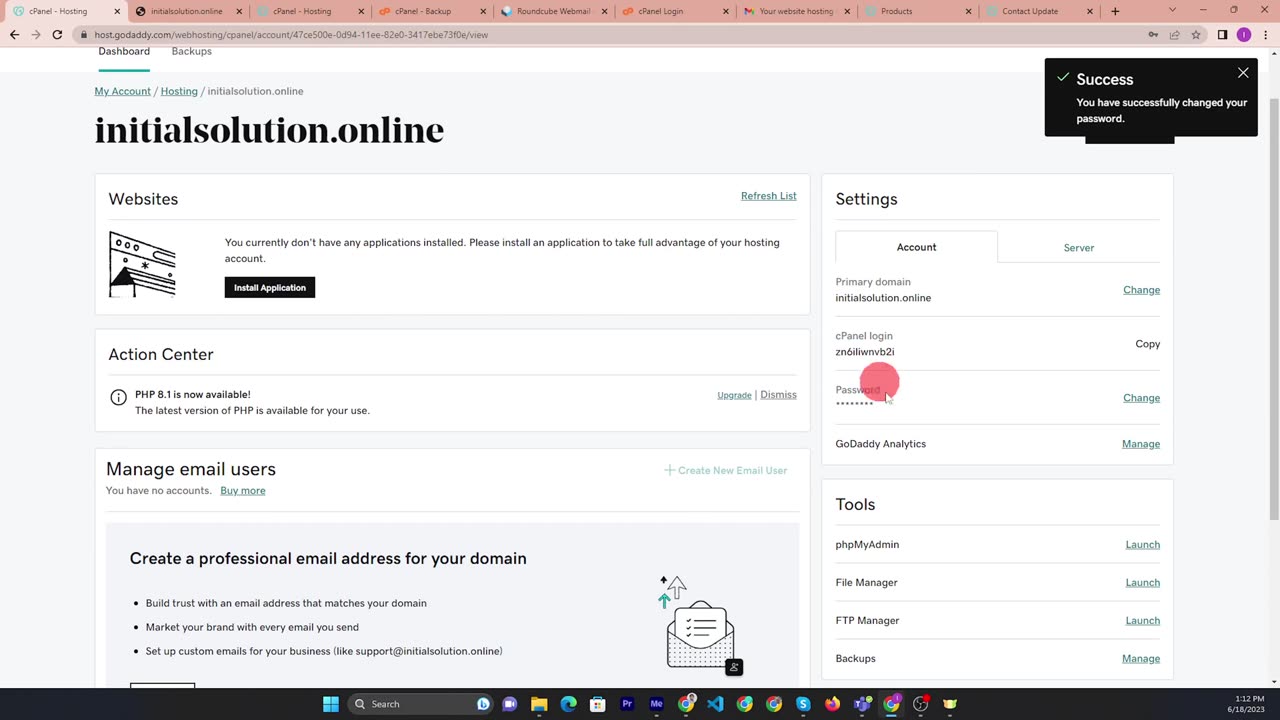Reload the page with refresh icon
The width and height of the screenshot is (1280, 720).
point(57,34)
